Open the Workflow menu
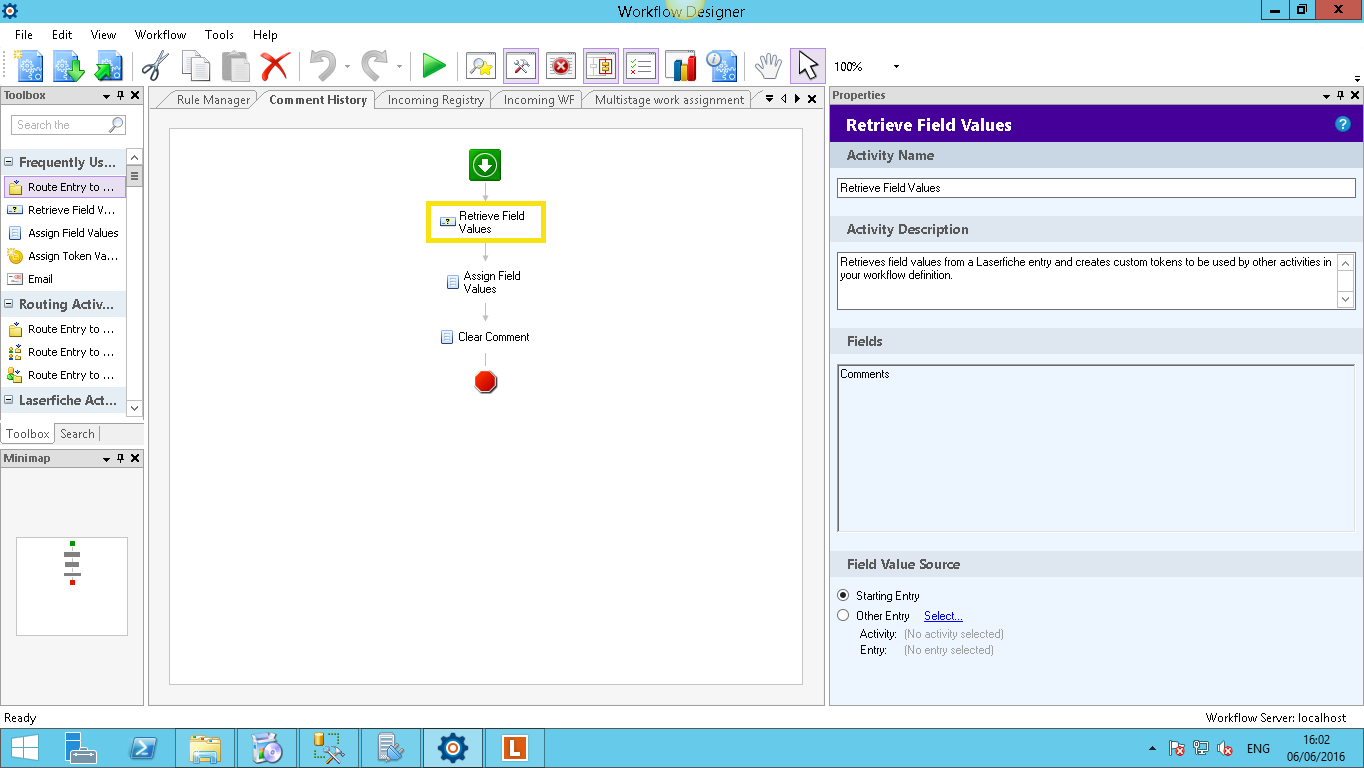This screenshot has height=768, width=1364. [x=160, y=34]
